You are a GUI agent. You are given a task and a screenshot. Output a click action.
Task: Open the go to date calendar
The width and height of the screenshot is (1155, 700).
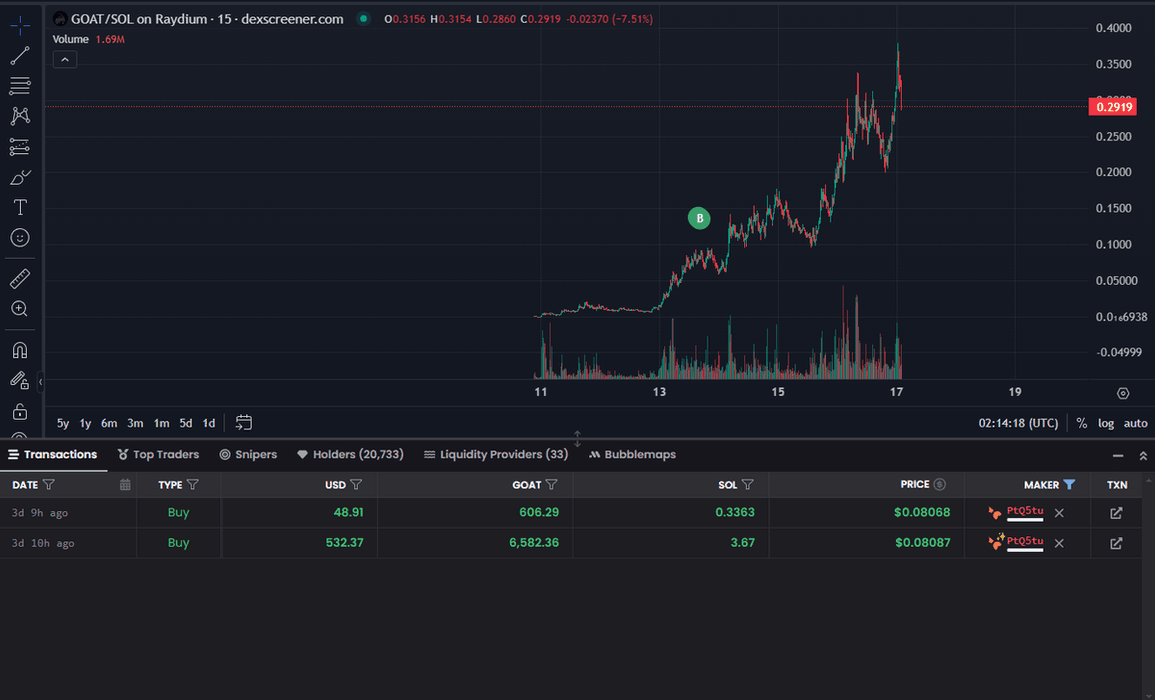click(x=244, y=422)
